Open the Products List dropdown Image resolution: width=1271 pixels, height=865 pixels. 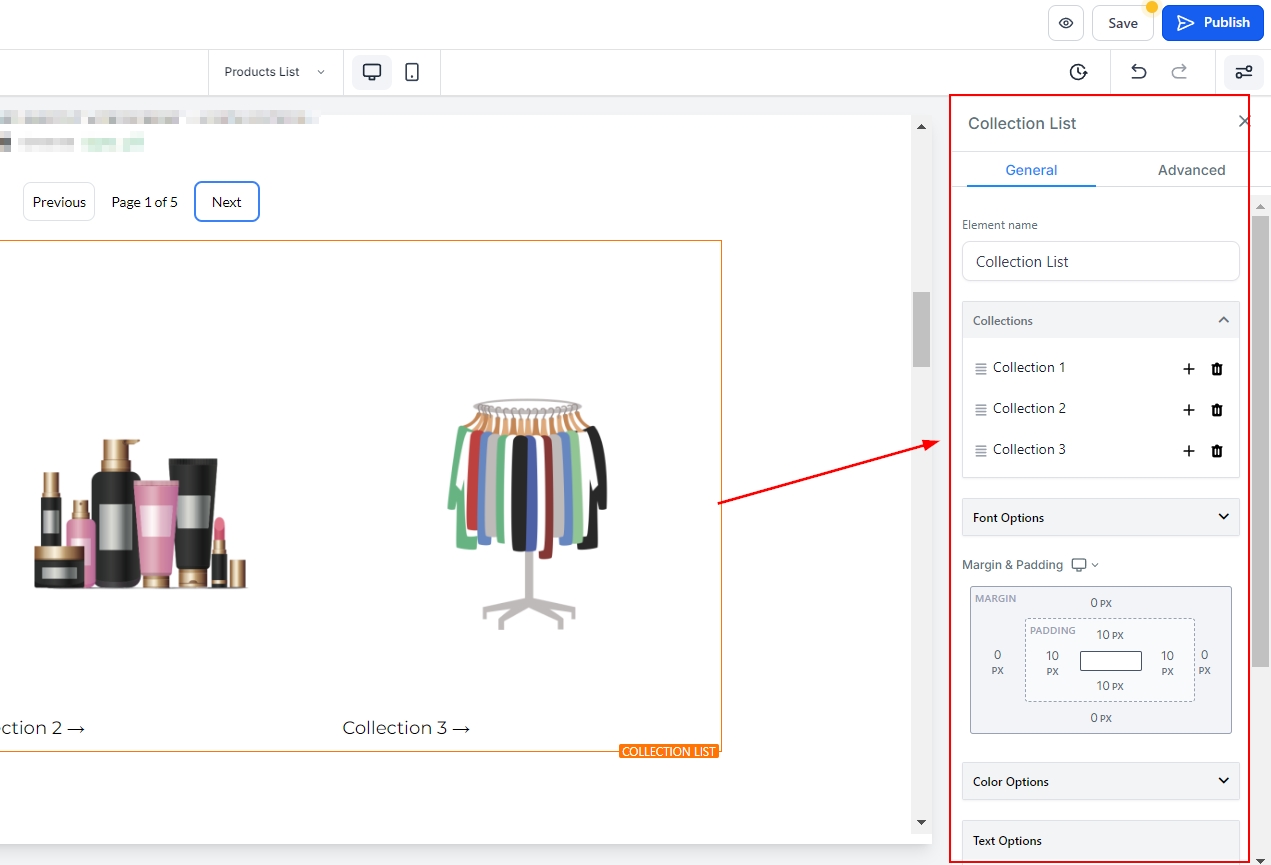coord(274,72)
